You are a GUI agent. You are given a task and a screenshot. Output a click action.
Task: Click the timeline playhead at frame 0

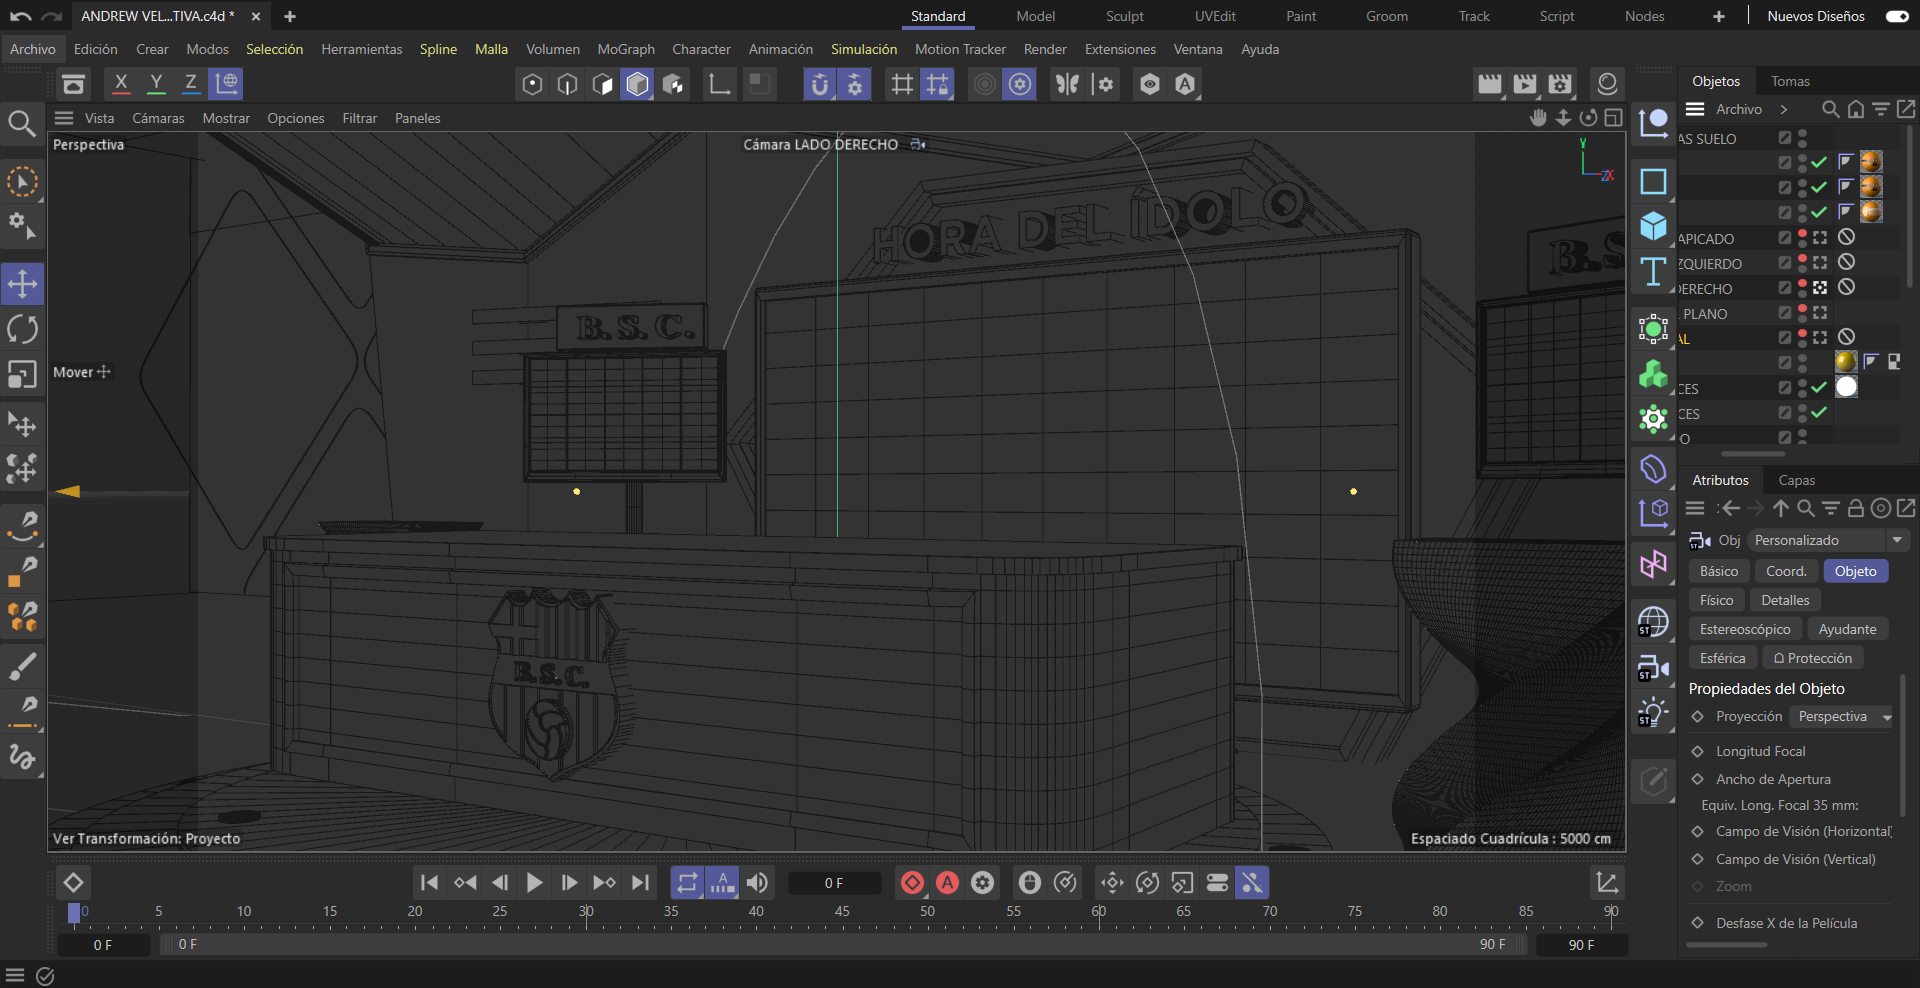(74, 912)
